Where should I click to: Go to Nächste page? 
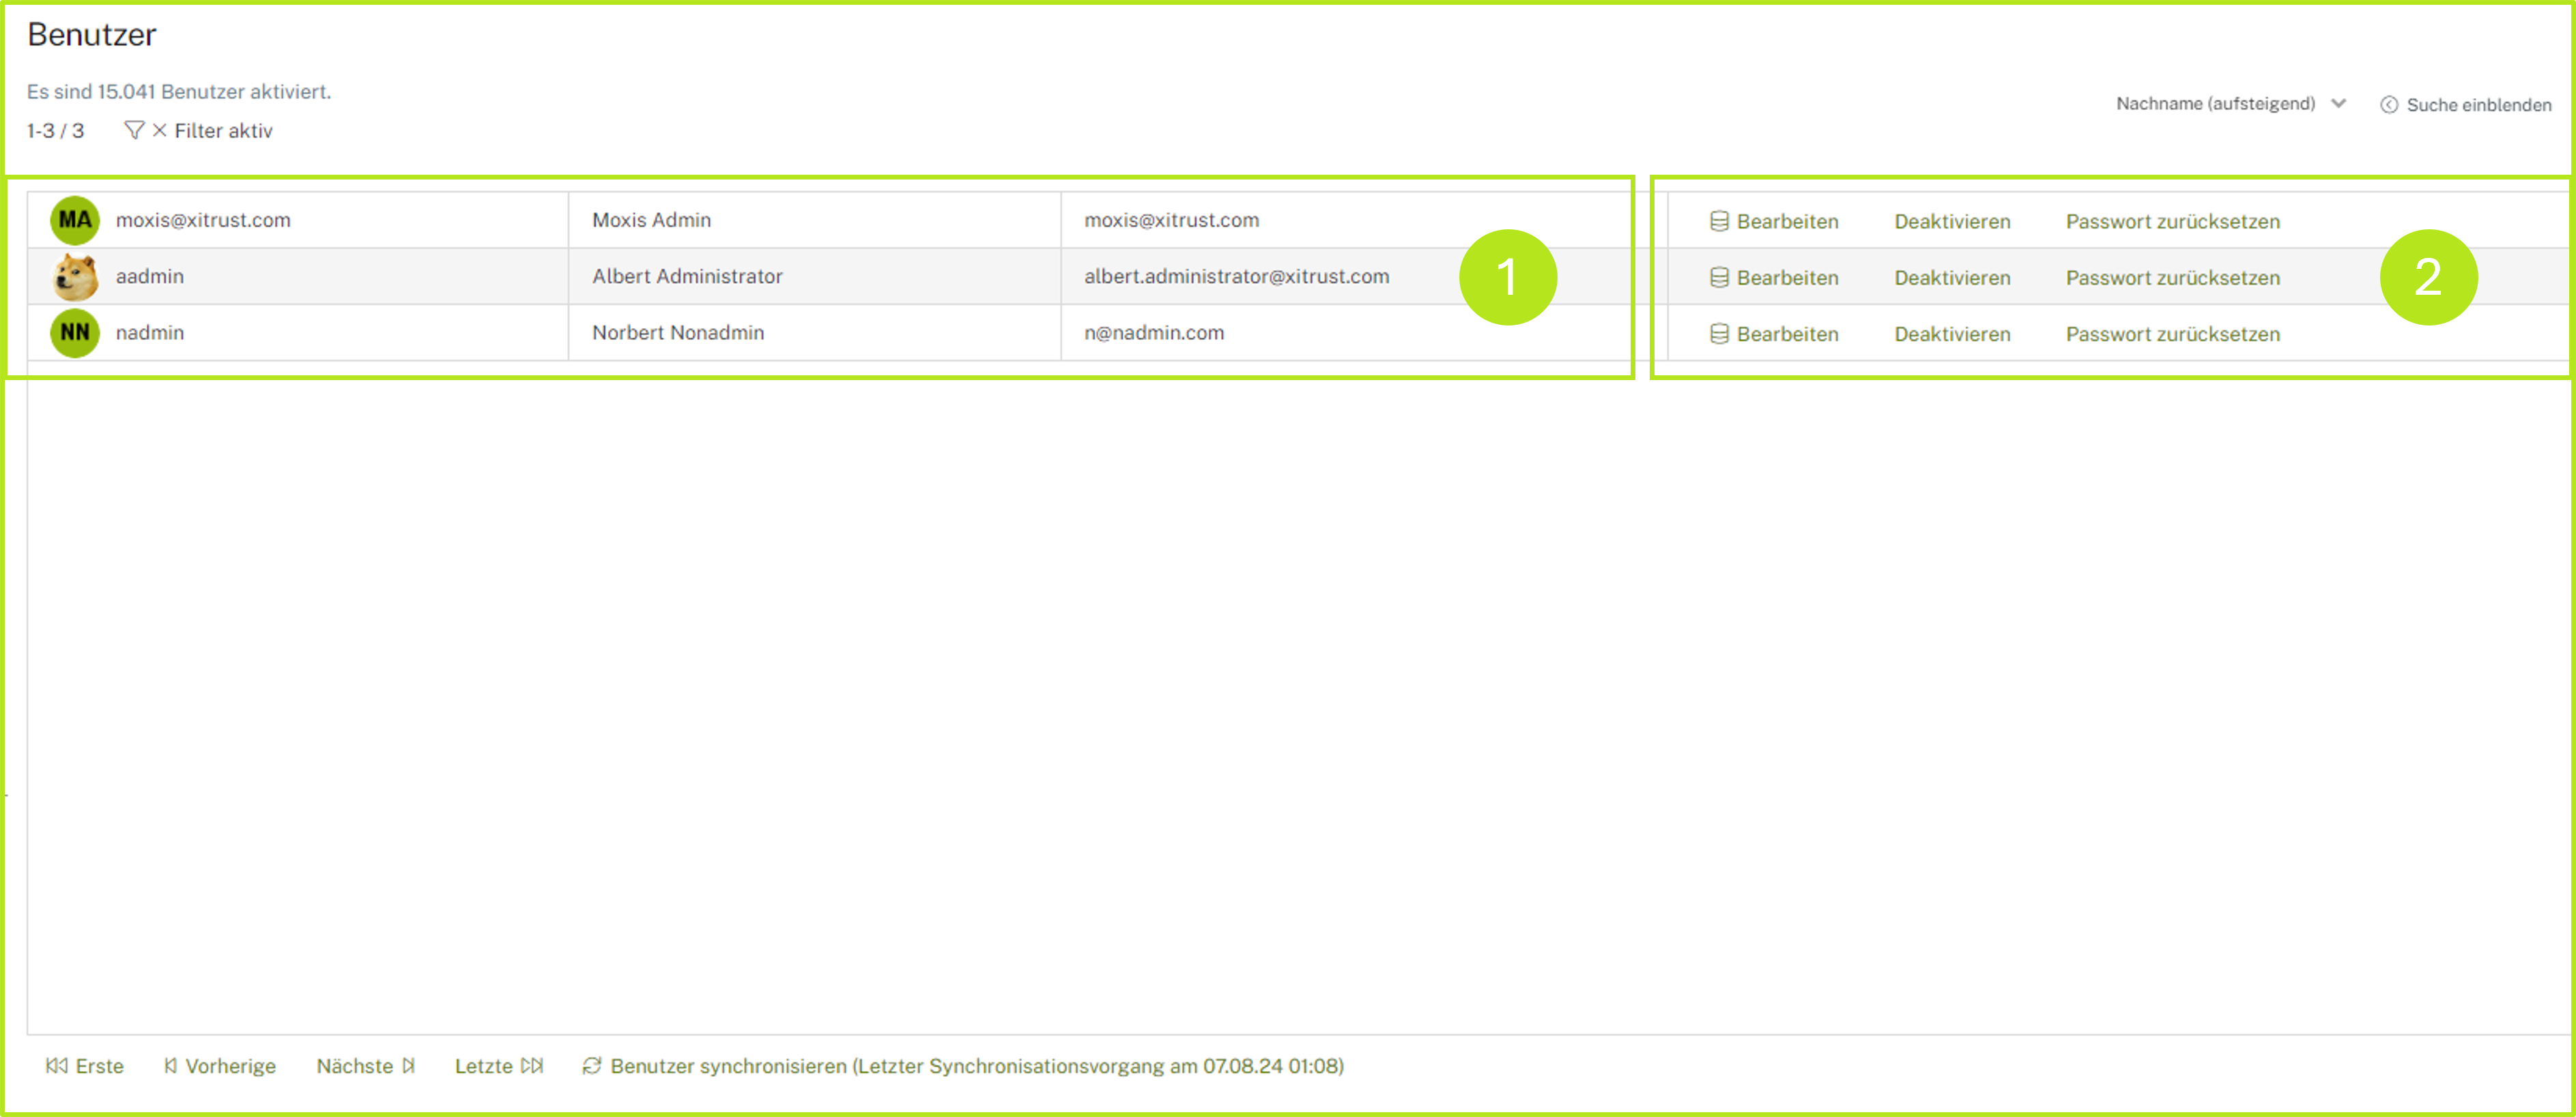(365, 1066)
